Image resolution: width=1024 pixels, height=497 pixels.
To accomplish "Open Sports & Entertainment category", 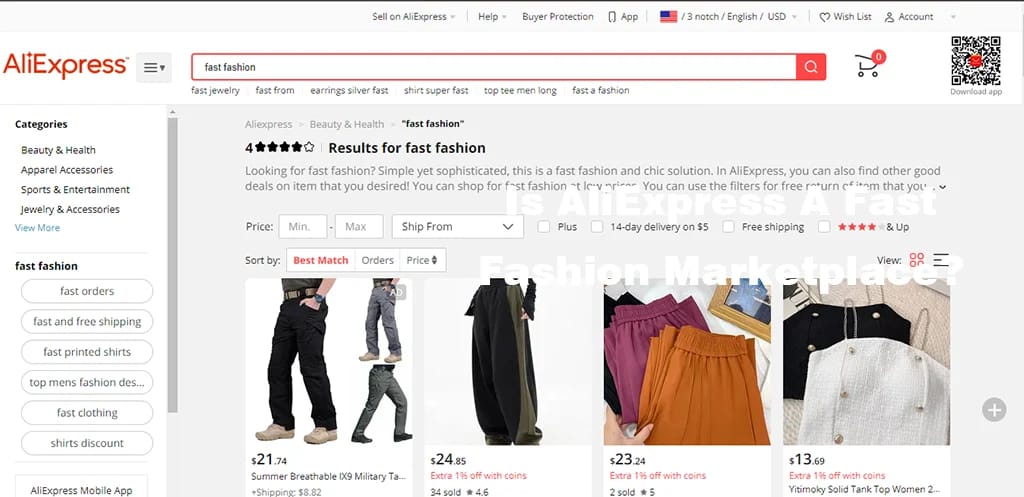I will [x=75, y=189].
